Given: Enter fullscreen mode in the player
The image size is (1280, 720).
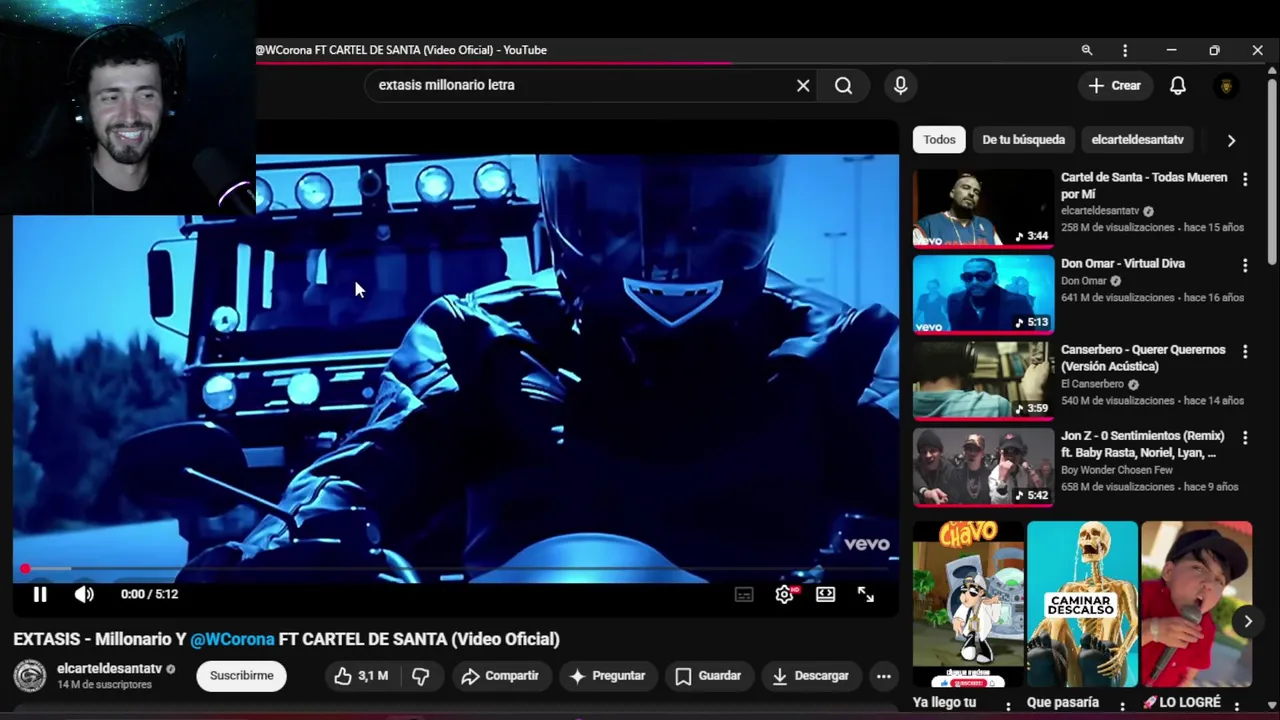Looking at the screenshot, I should coord(866,594).
